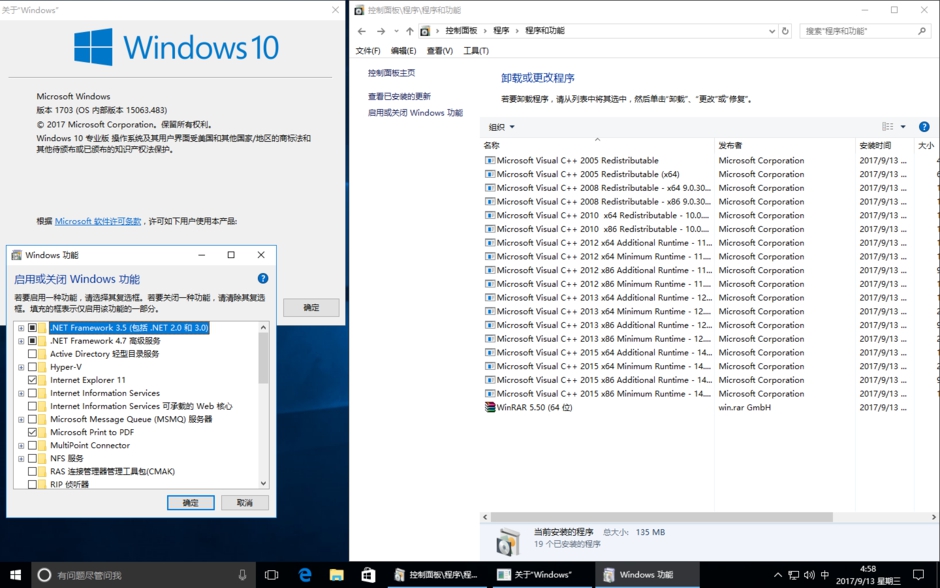Open the View (V) menu

(439, 51)
